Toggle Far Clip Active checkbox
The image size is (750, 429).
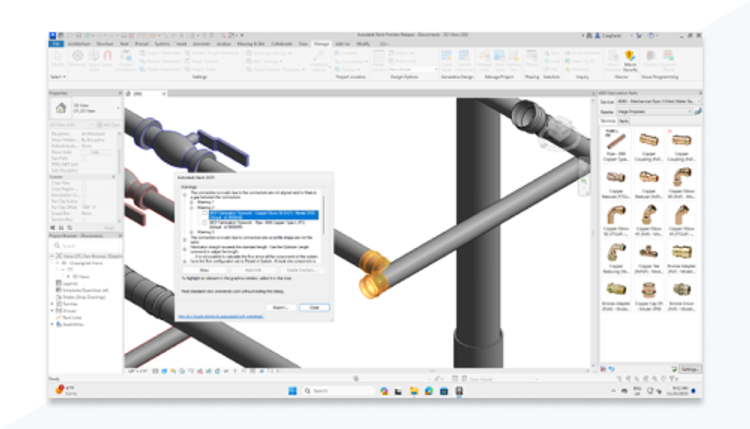84,201
